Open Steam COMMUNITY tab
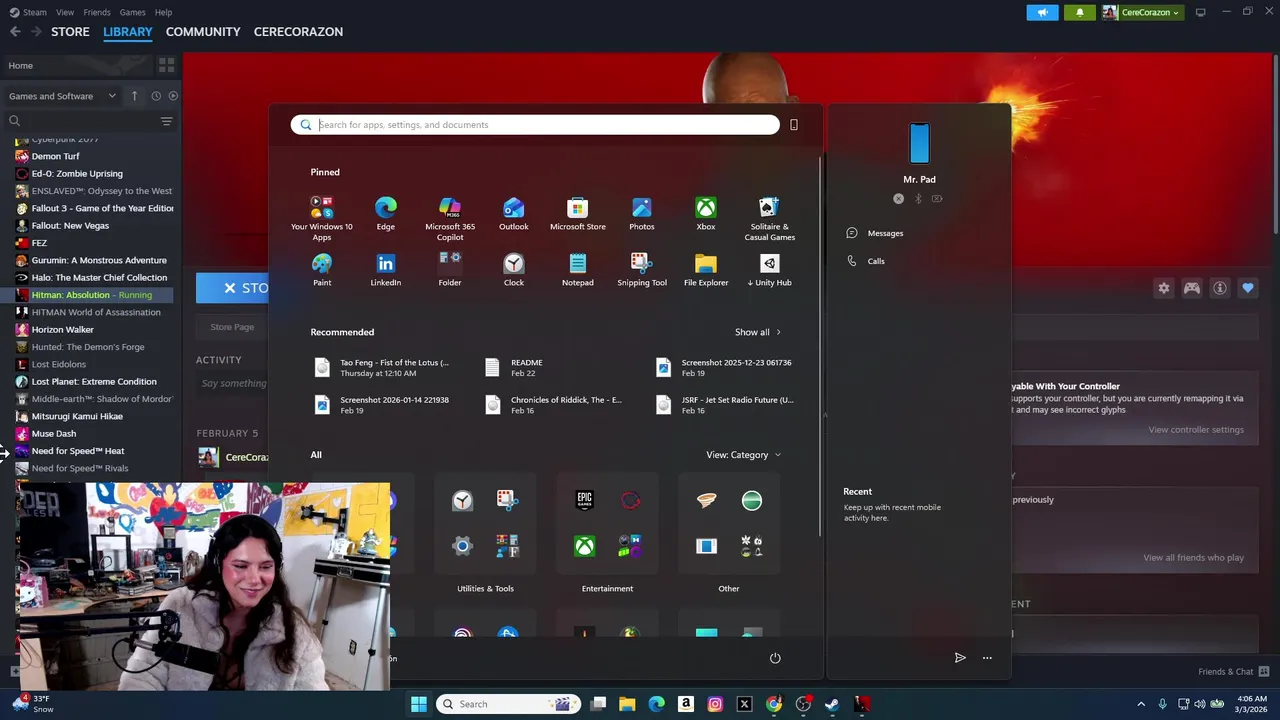Image resolution: width=1280 pixels, height=720 pixels. pos(203,32)
